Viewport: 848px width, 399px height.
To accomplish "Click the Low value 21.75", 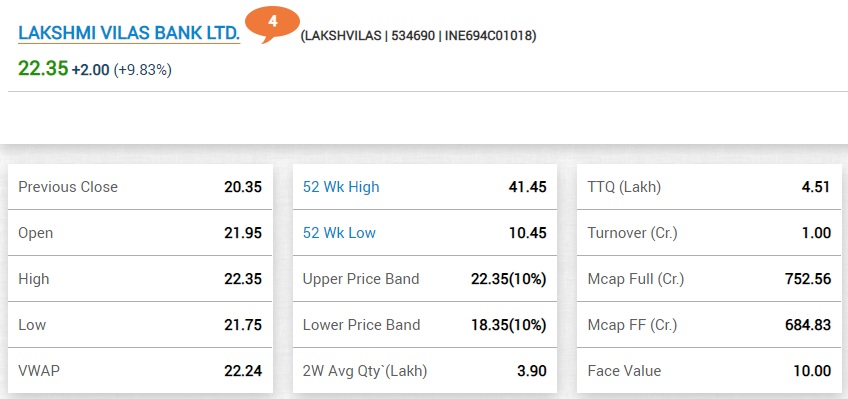I will click(243, 325).
